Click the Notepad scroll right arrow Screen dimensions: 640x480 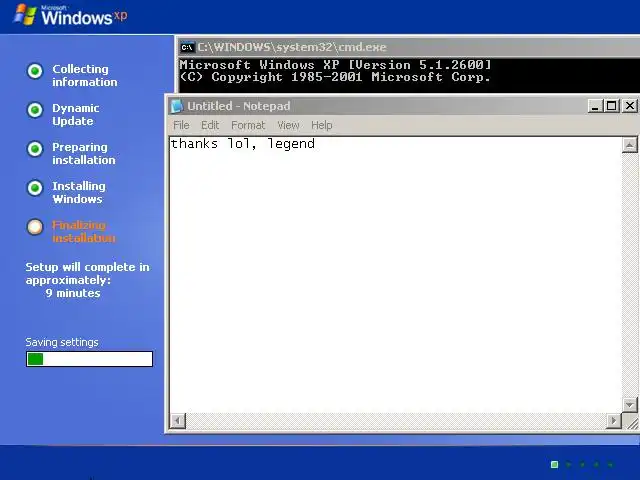tap(613, 420)
